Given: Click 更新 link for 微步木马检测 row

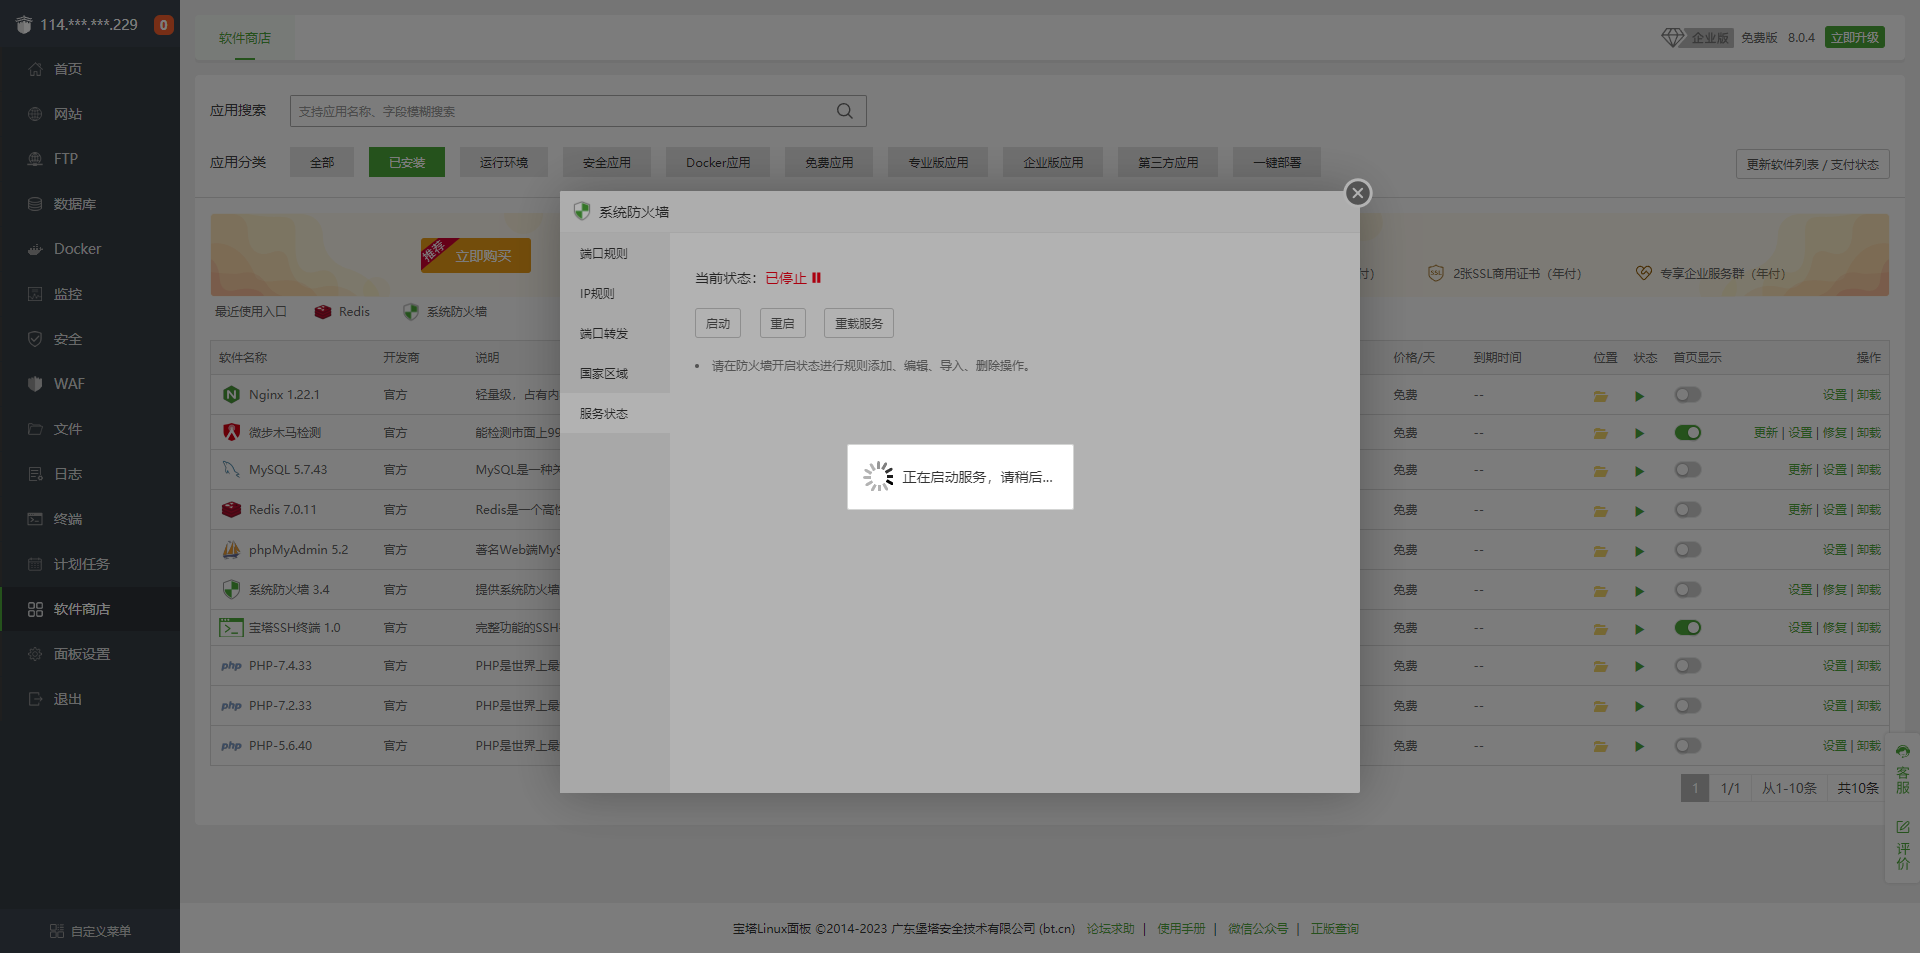Looking at the screenshot, I should click(1766, 433).
